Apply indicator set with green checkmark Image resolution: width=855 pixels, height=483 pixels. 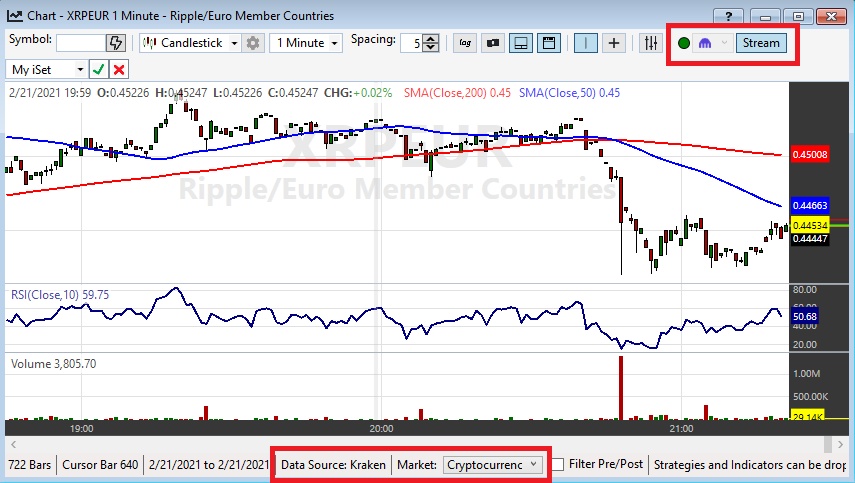tap(98, 69)
